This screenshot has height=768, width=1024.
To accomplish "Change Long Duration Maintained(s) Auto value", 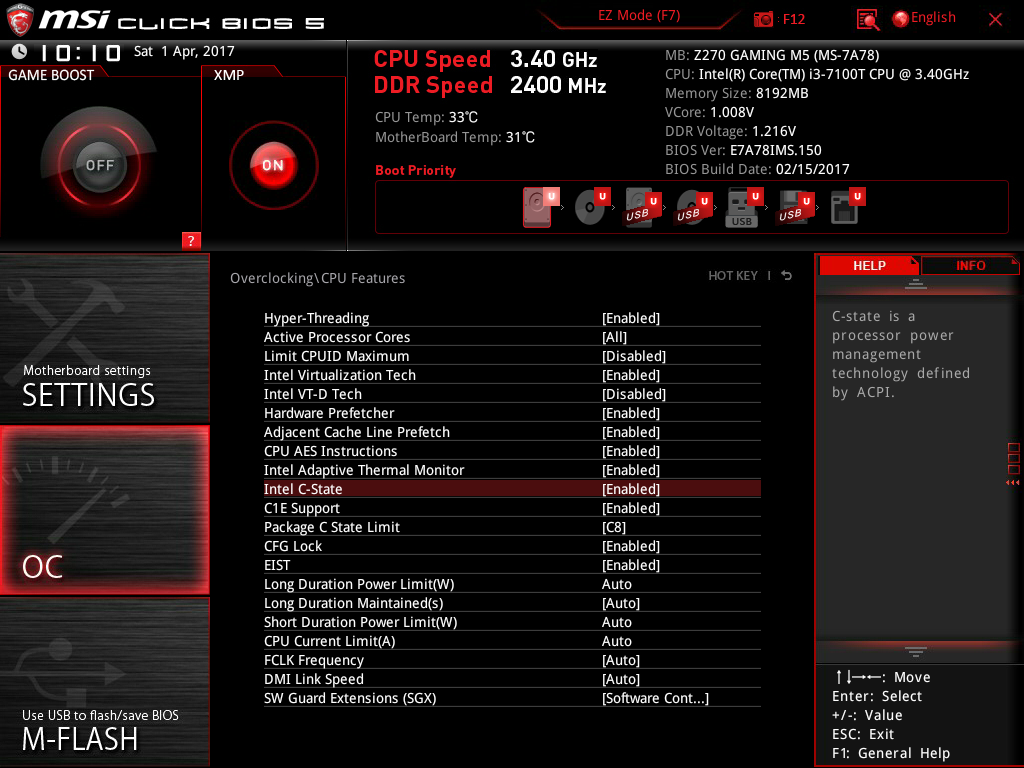I will pyautogui.click(x=620, y=603).
